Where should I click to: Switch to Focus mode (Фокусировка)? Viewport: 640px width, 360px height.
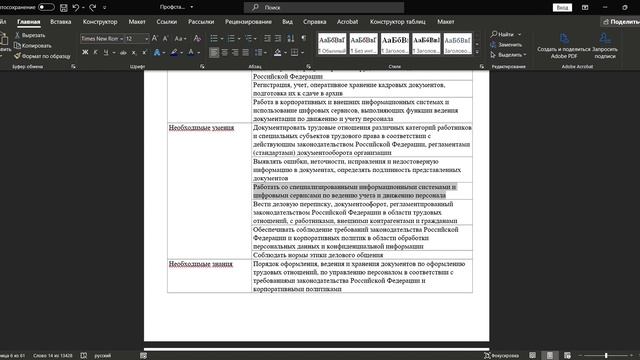501,356
